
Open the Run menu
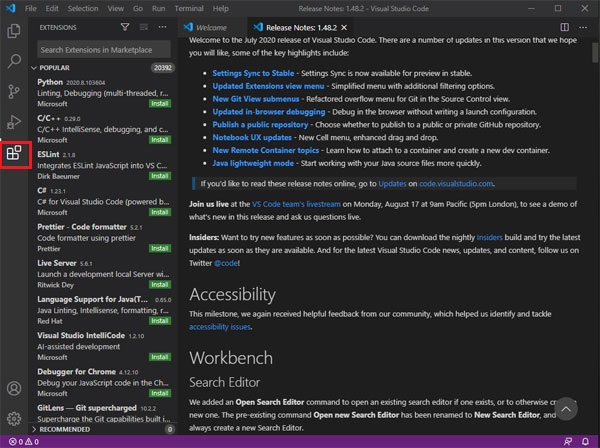pyautogui.click(x=158, y=8)
